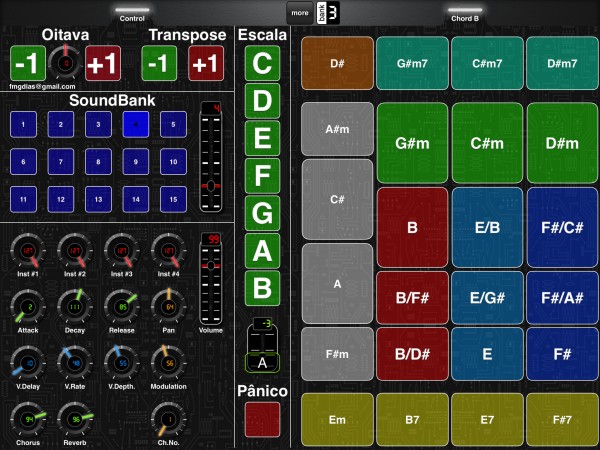Play the E/B chord pad

pos(487,227)
